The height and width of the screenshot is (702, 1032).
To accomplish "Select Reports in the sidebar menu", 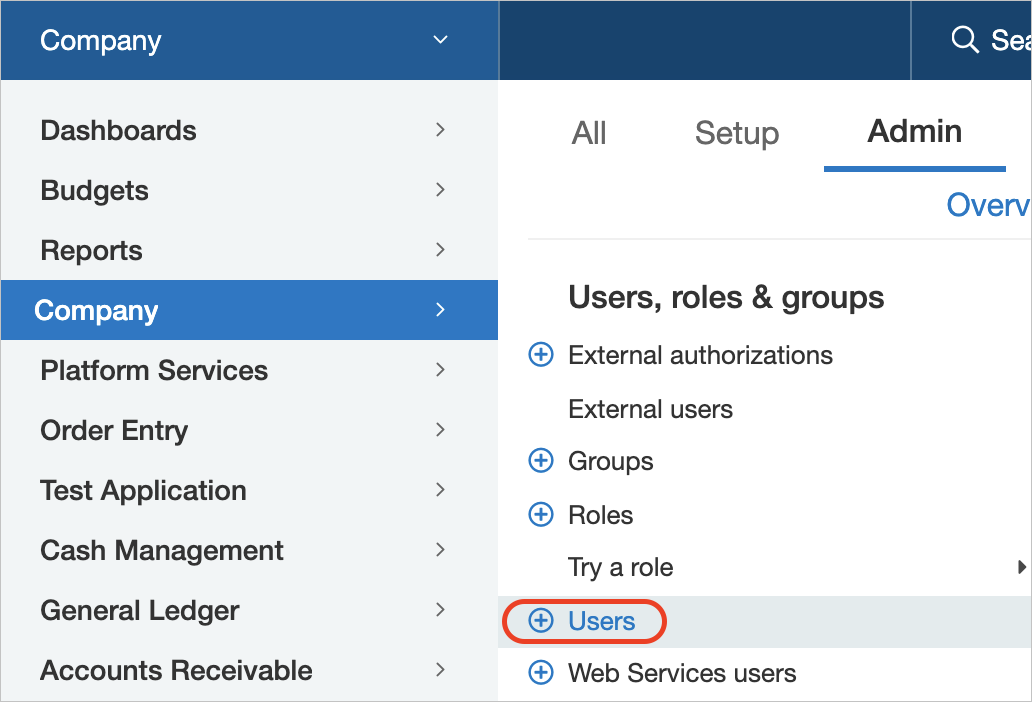I will (x=249, y=250).
